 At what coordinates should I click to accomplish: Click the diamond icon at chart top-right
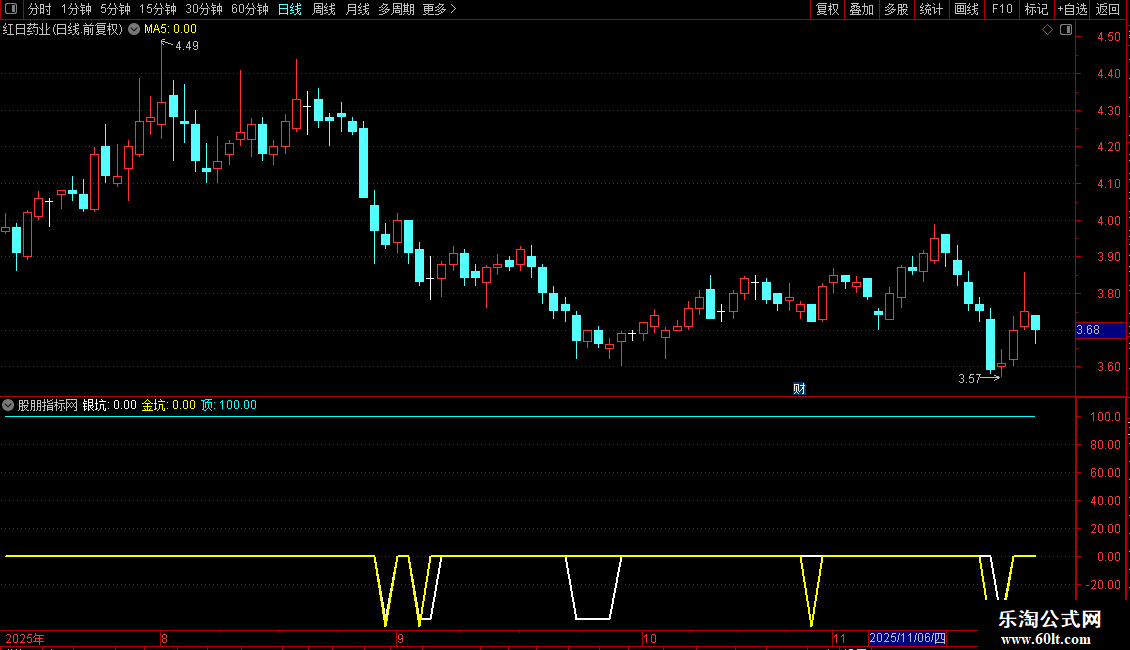[1048, 30]
